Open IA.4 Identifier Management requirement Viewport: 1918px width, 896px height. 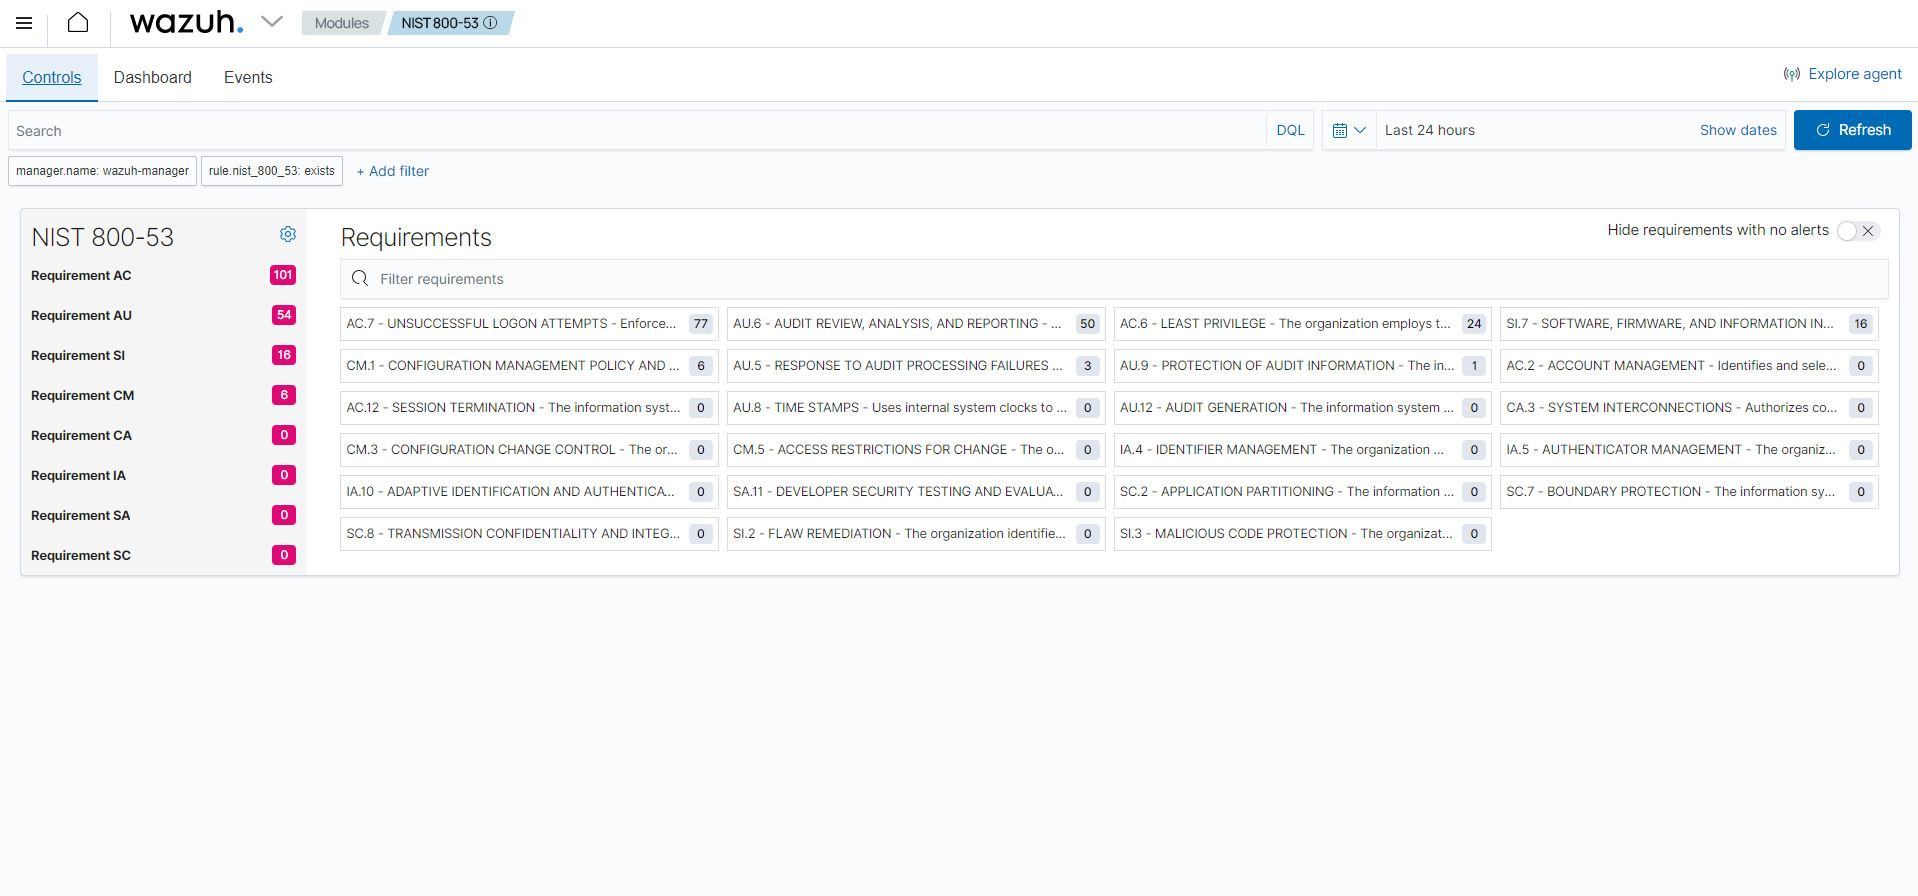1302,450
